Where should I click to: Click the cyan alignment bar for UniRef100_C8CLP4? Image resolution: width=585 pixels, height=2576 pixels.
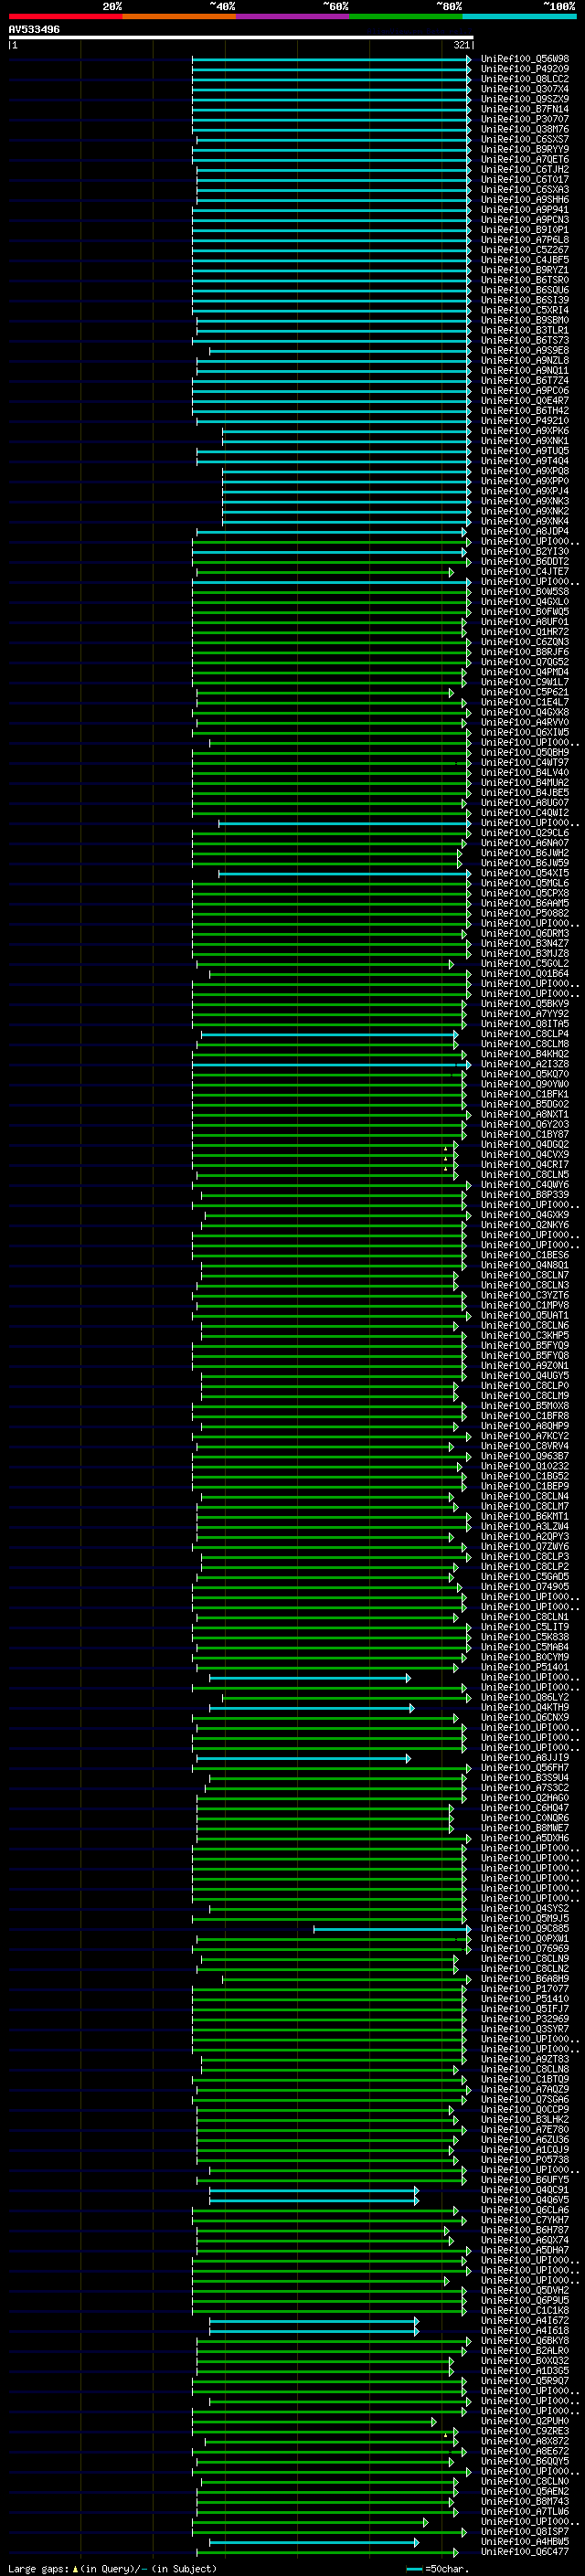(x=329, y=1034)
